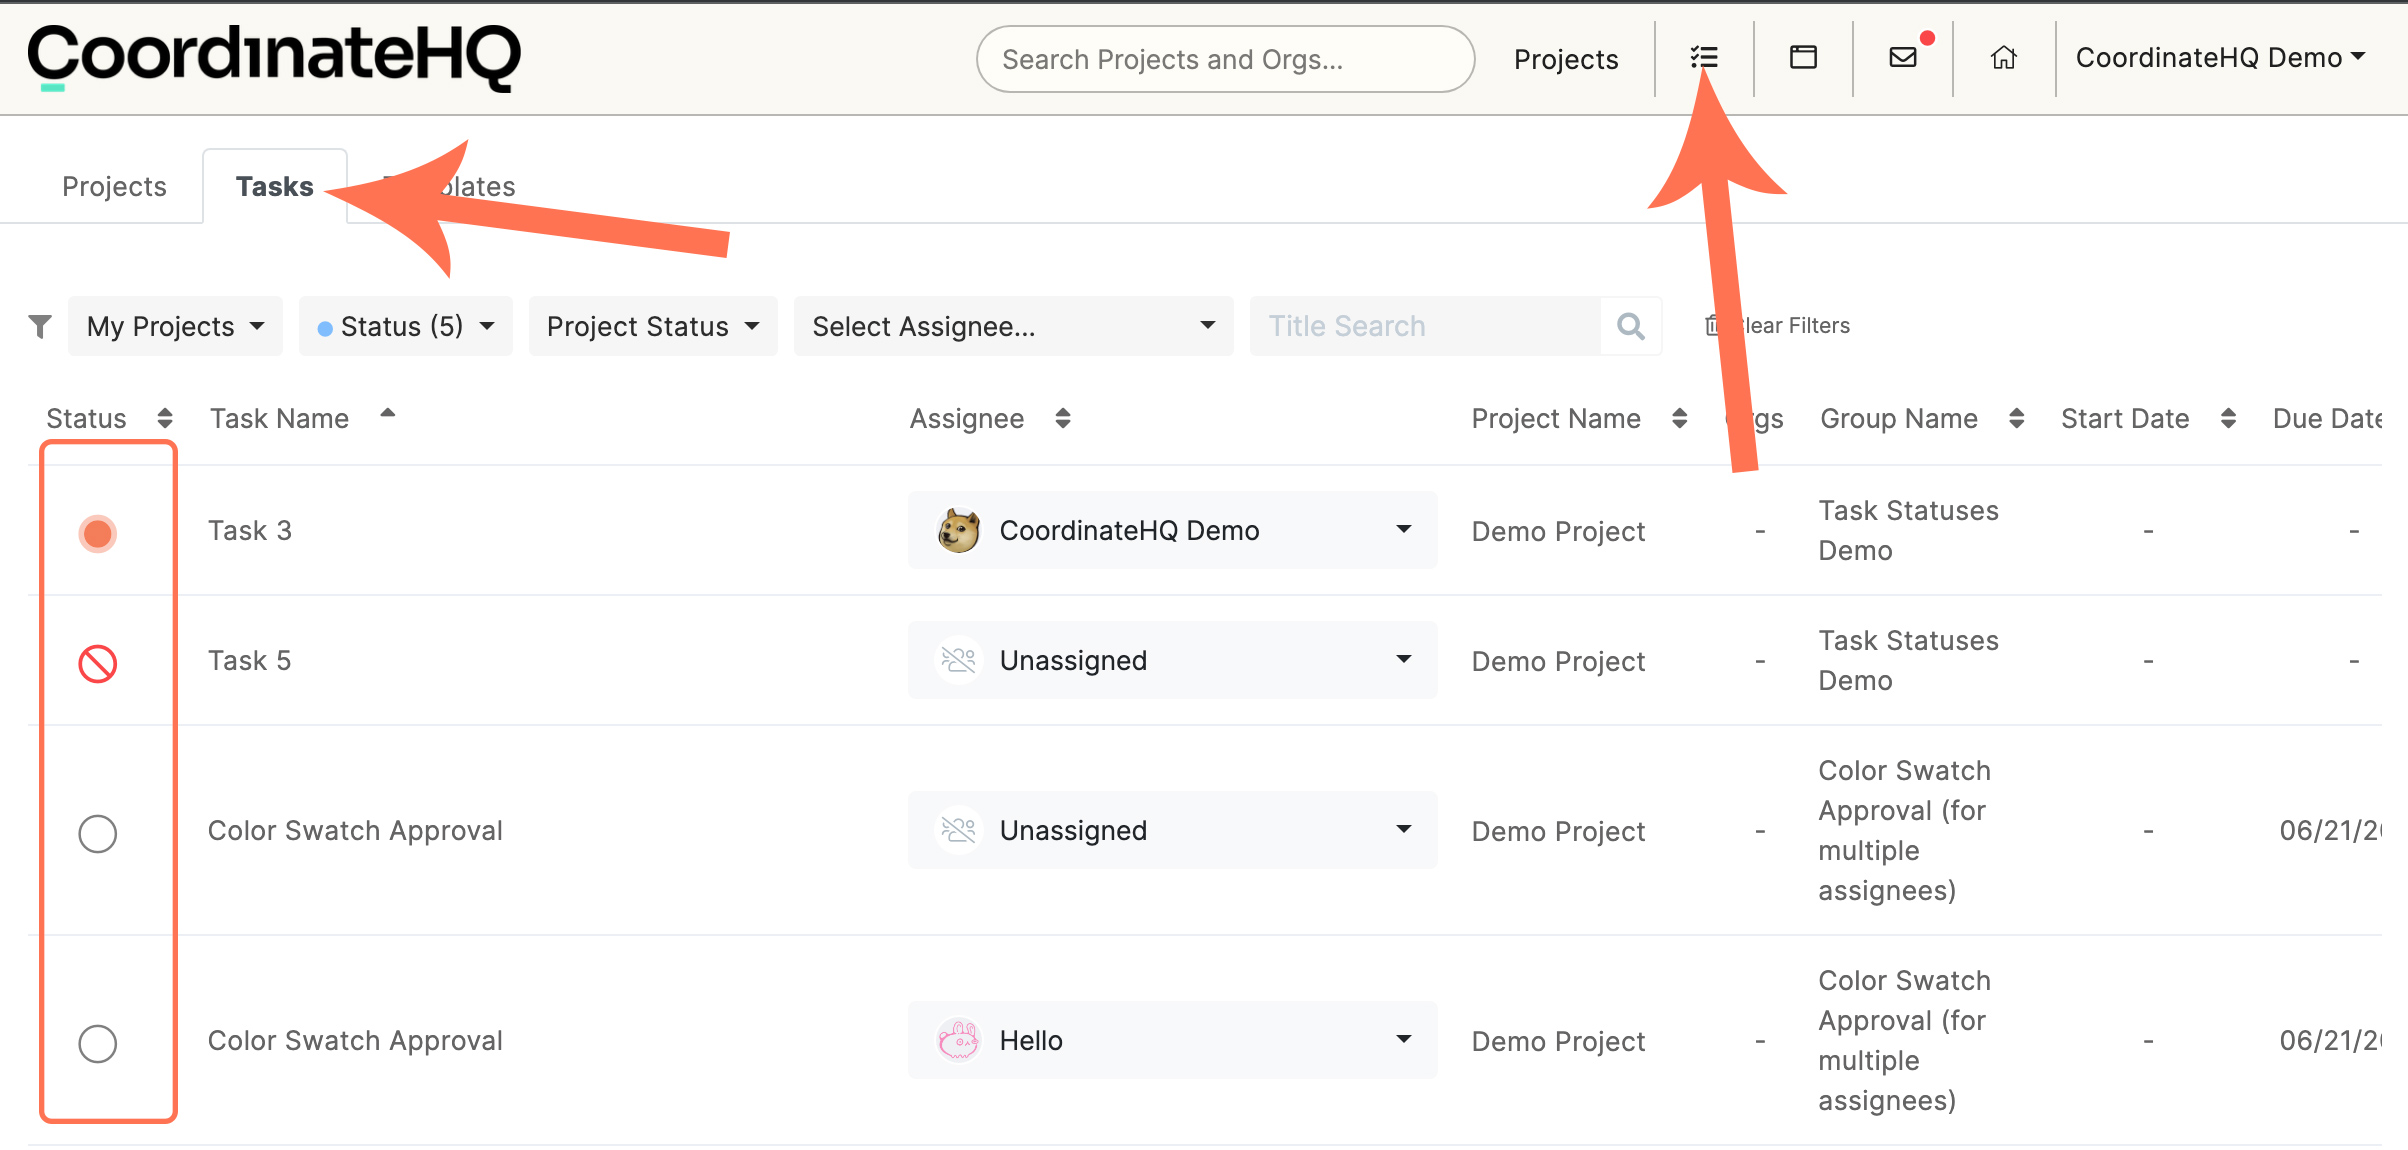
Task: Toggle blocked status icon for Task 5
Action: (x=98, y=663)
